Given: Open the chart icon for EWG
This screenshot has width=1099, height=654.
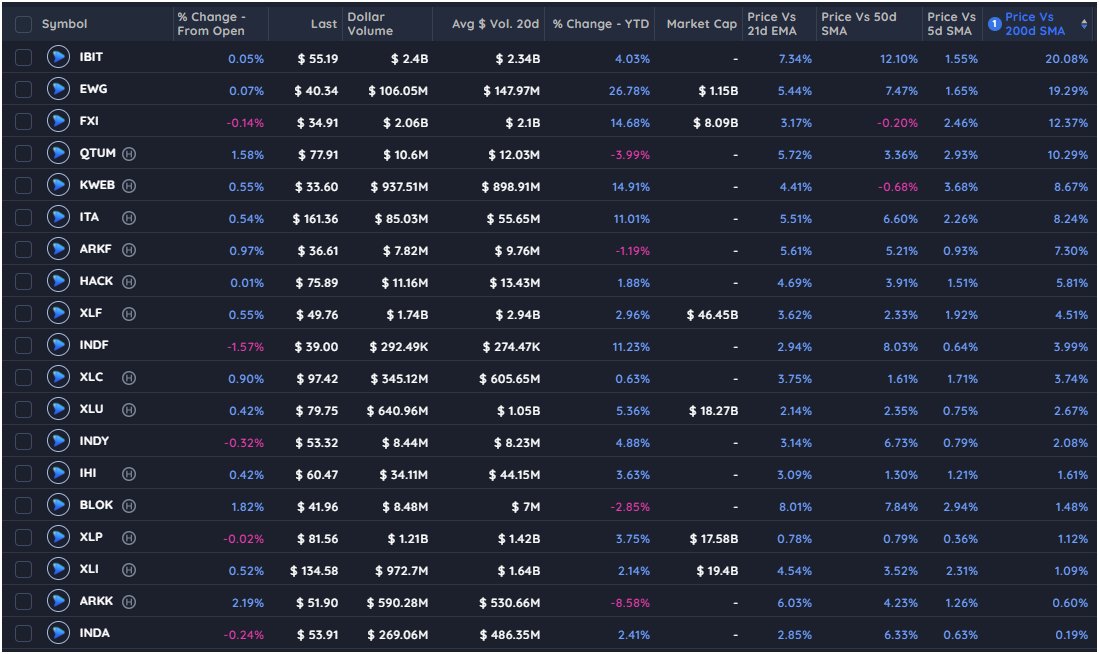Looking at the screenshot, I should [x=58, y=89].
